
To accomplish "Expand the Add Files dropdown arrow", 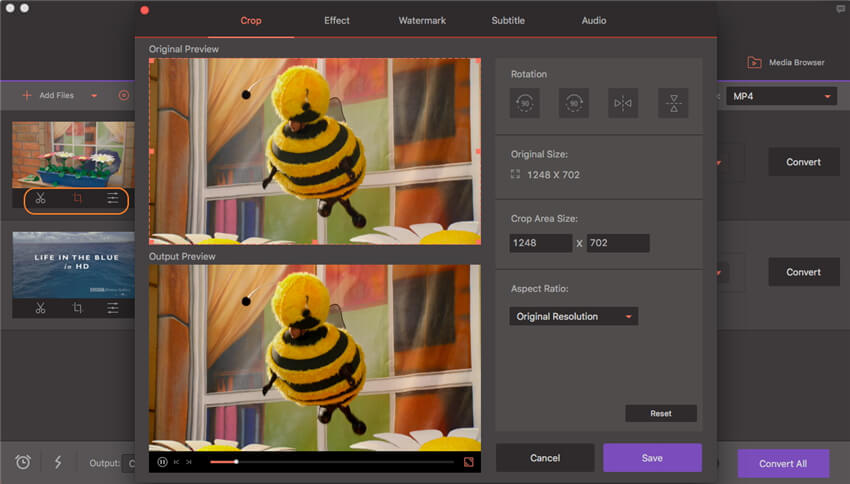I will click(x=94, y=96).
